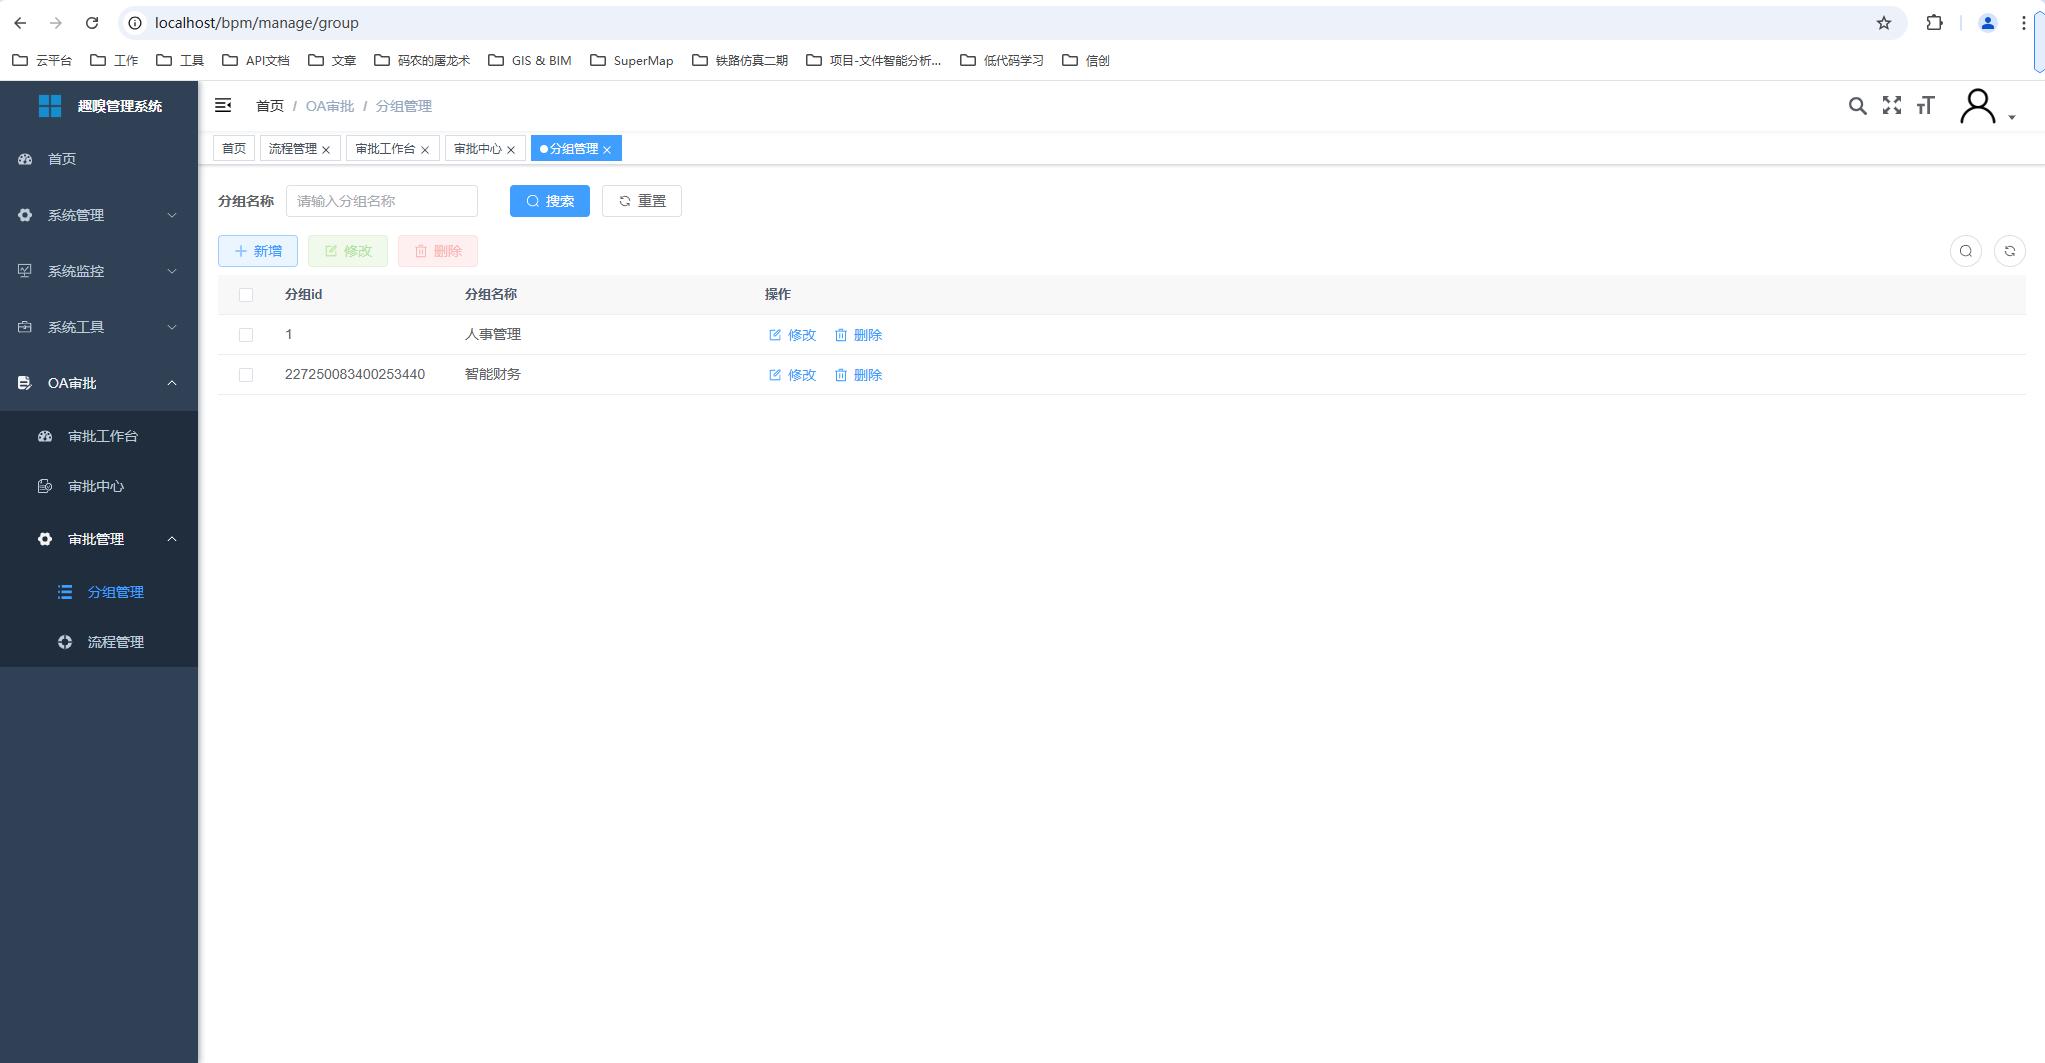Open the GIS & BIM bookmark folder

click(x=530, y=60)
